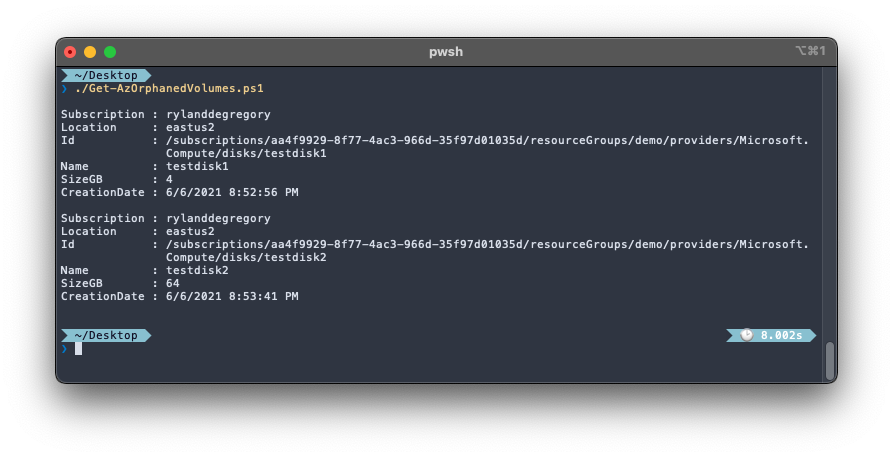This screenshot has height=457, width=893.
Task: Click the yellow minimize window button
Action: (x=90, y=52)
